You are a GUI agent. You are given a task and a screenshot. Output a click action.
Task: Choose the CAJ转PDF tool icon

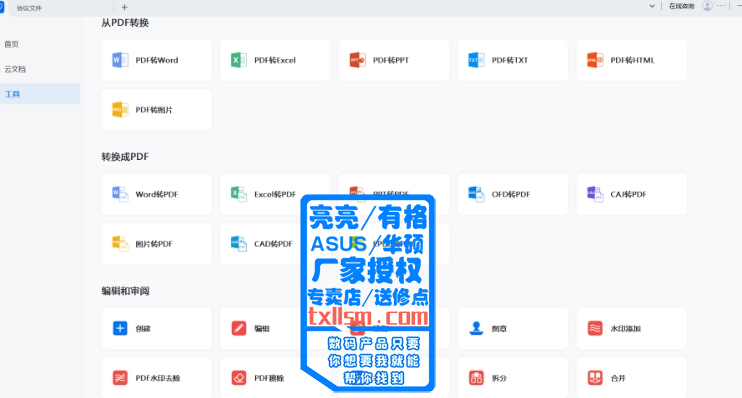[x=595, y=194]
